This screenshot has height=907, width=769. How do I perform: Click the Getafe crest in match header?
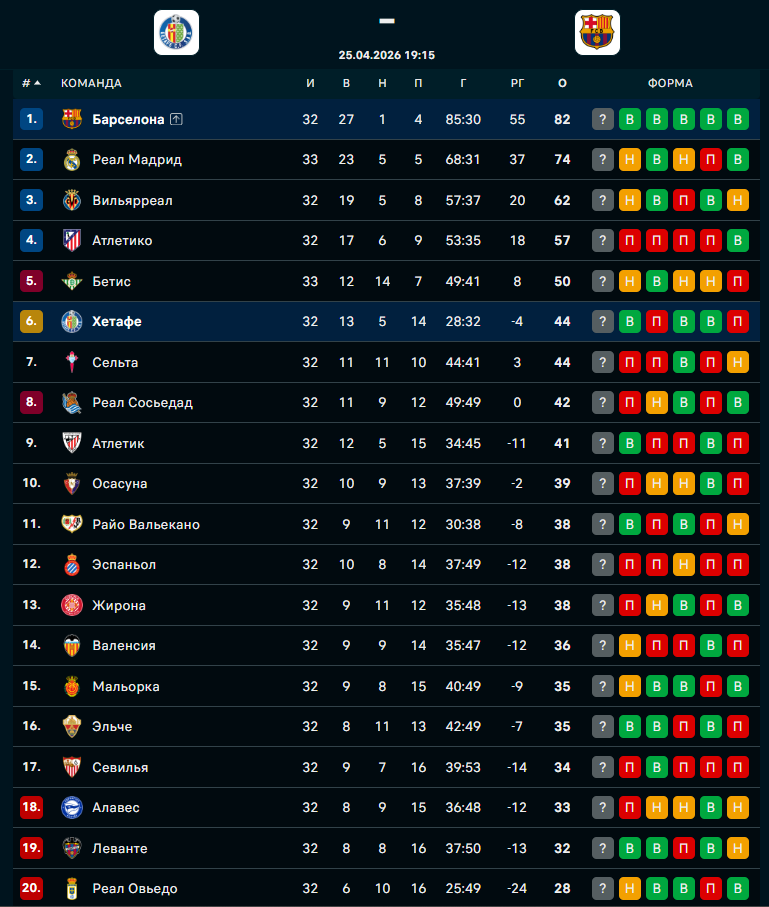tap(176, 32)
